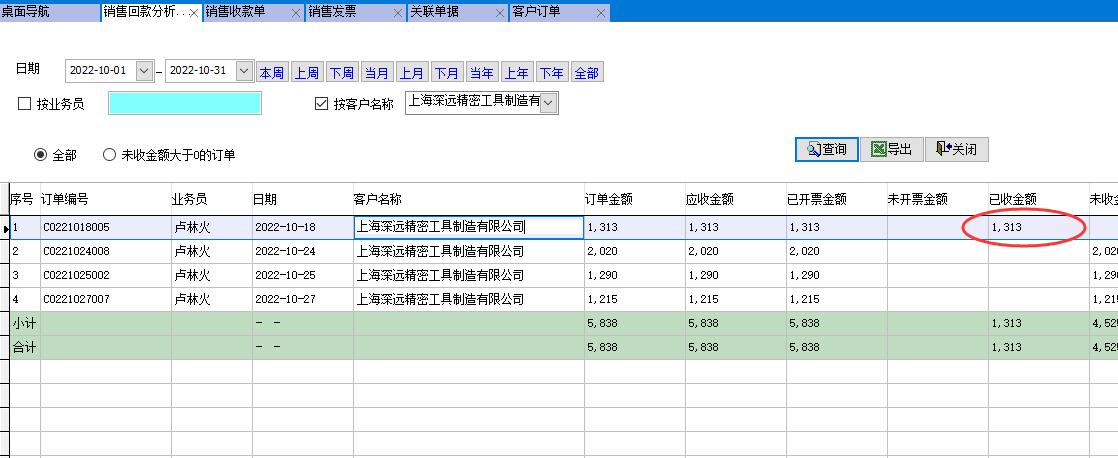
Task: Switch to the 桌面导航 tab
Action: [x=38, y=12]
